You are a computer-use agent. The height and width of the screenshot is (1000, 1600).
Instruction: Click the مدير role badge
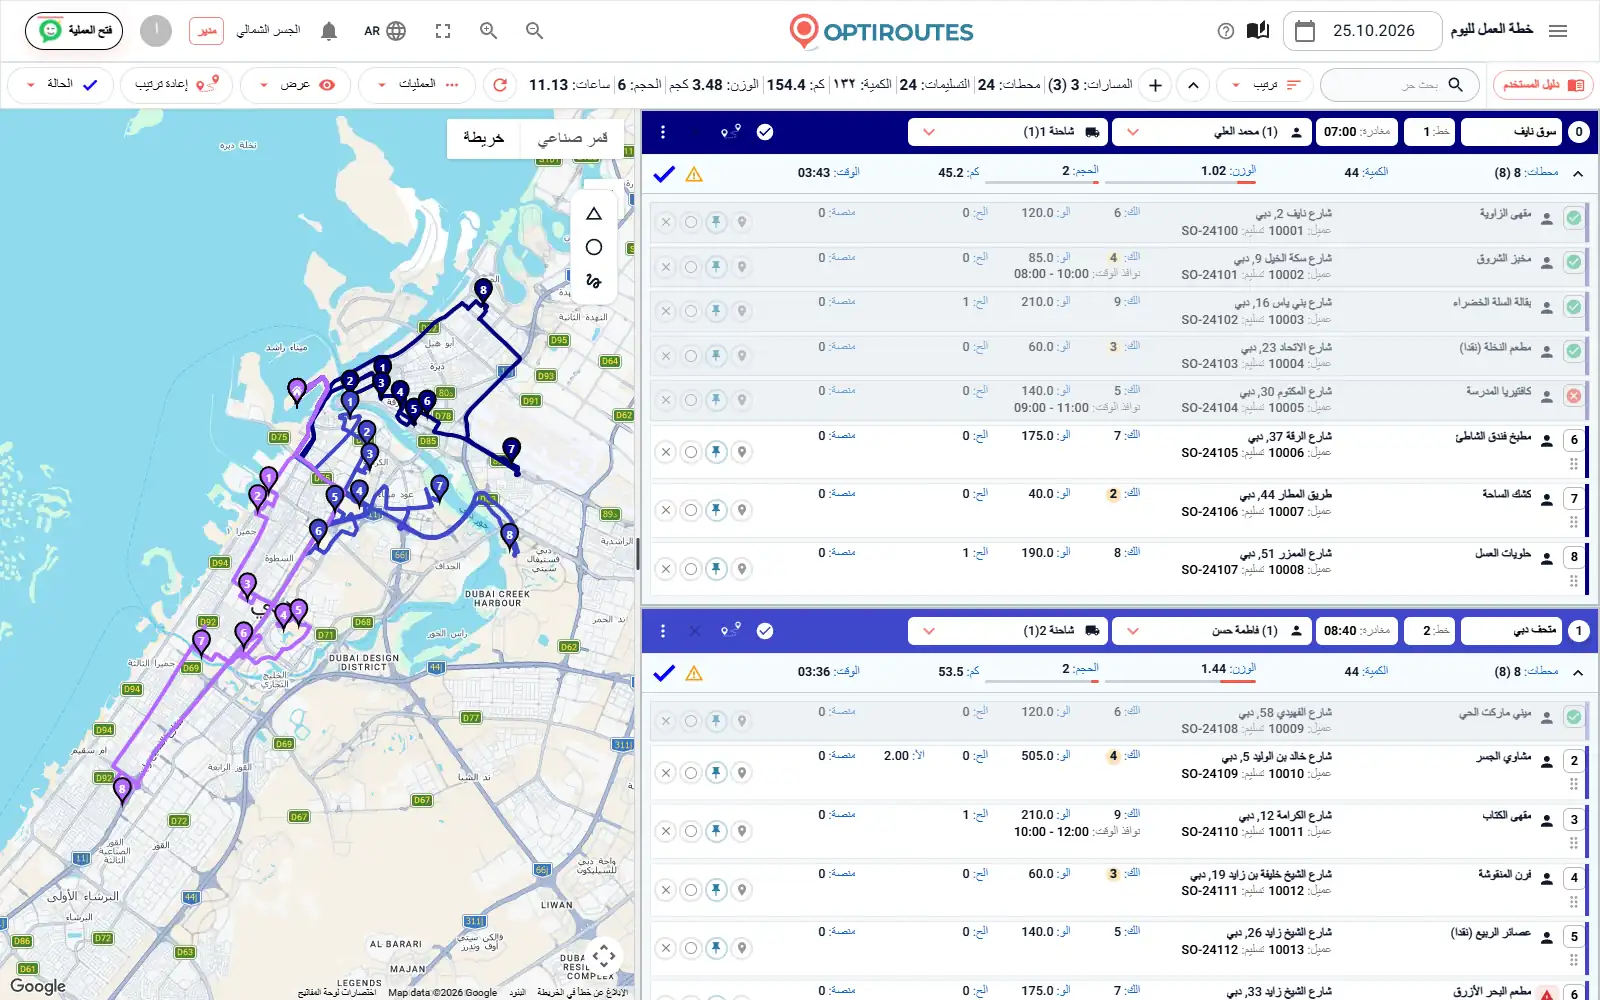[x=206, y=31]
